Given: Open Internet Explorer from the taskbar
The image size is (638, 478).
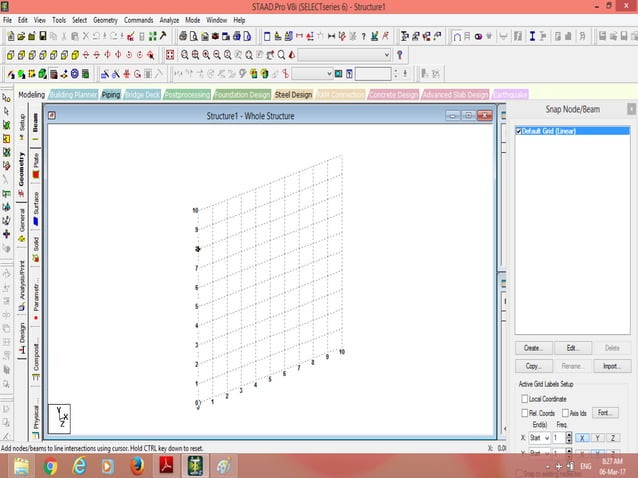Looking at the screenshot, I should click(x=79, y=466).
